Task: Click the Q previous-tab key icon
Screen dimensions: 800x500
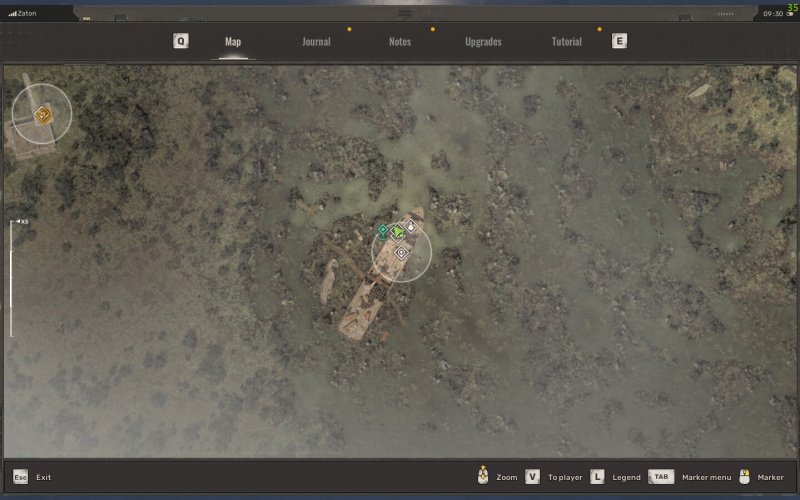Action: coord(180,41)
